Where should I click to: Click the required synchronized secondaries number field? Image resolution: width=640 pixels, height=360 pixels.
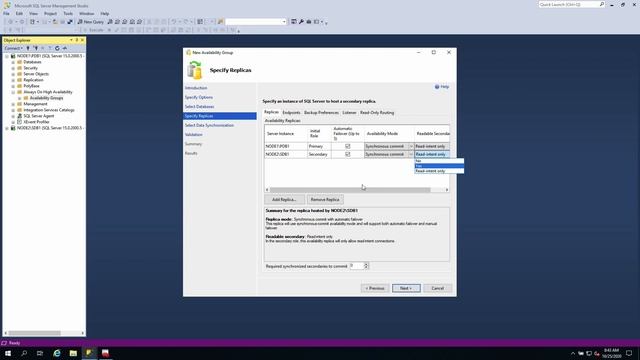356,266
